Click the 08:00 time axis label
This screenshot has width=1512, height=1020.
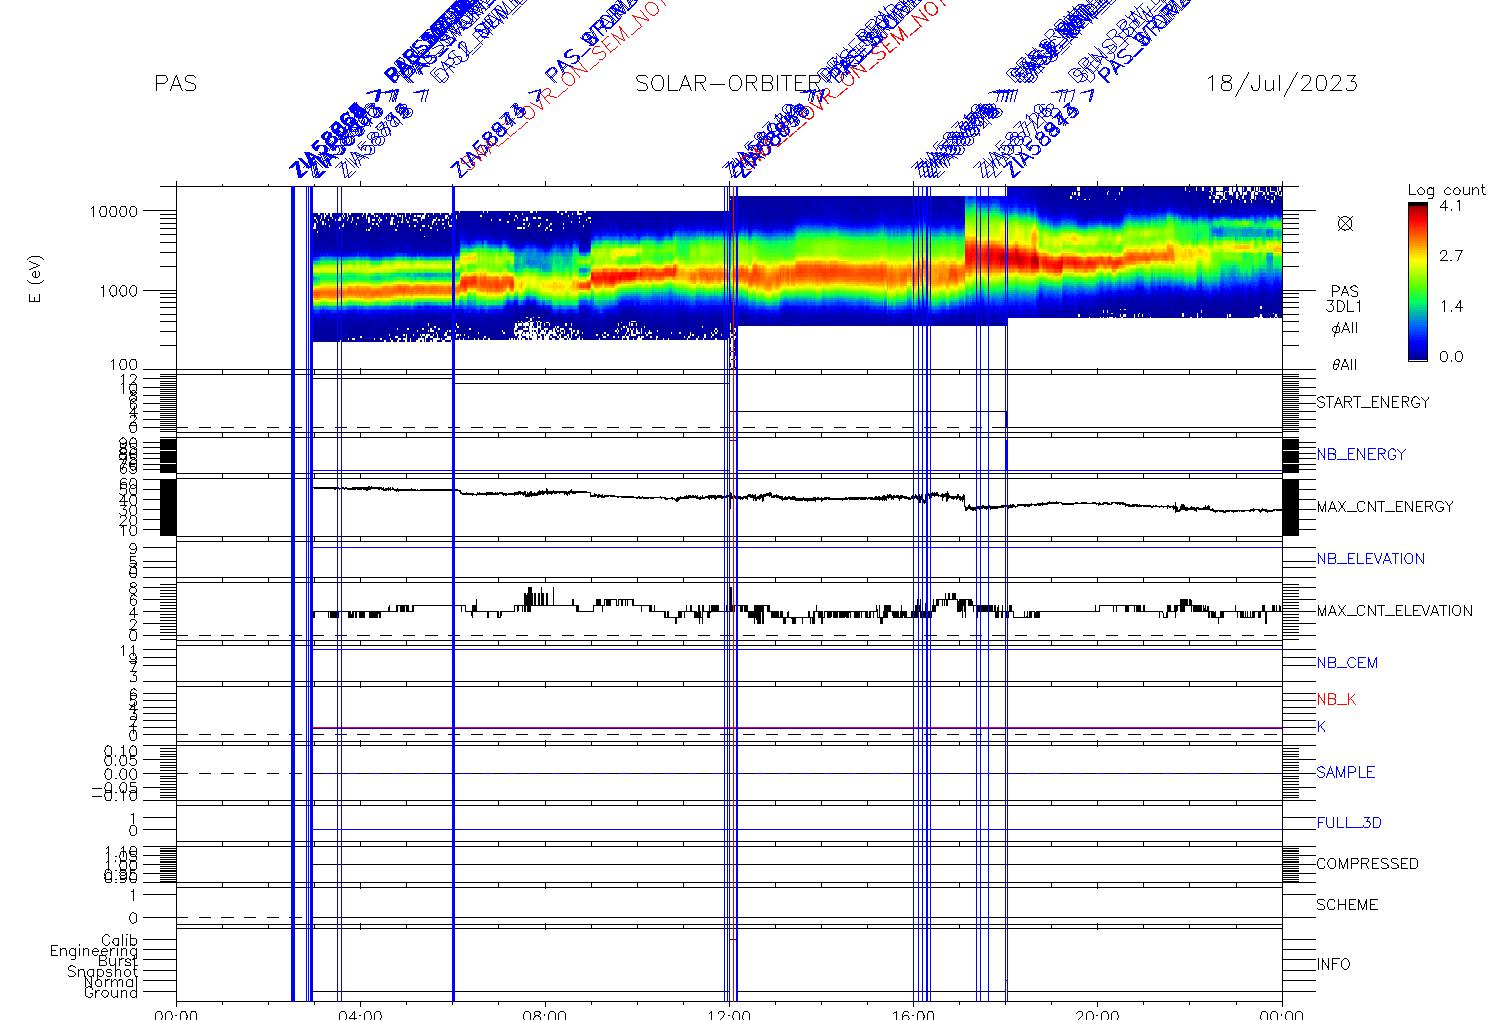(x=545, y=1013)
